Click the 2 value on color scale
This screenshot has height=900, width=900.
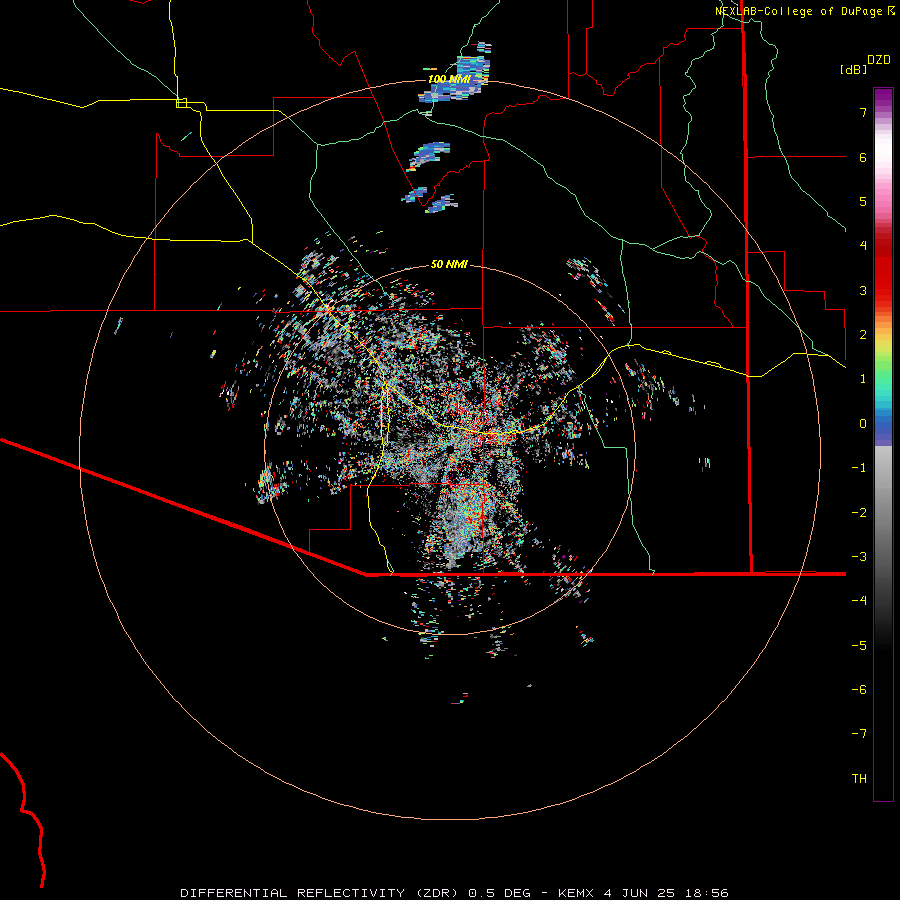tap(863, 335)
